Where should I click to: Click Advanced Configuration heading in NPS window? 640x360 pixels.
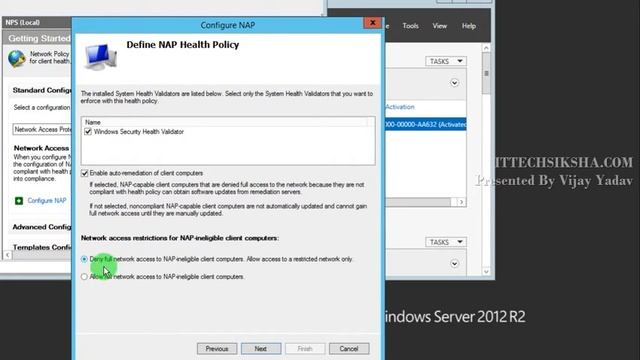(42, 227)
